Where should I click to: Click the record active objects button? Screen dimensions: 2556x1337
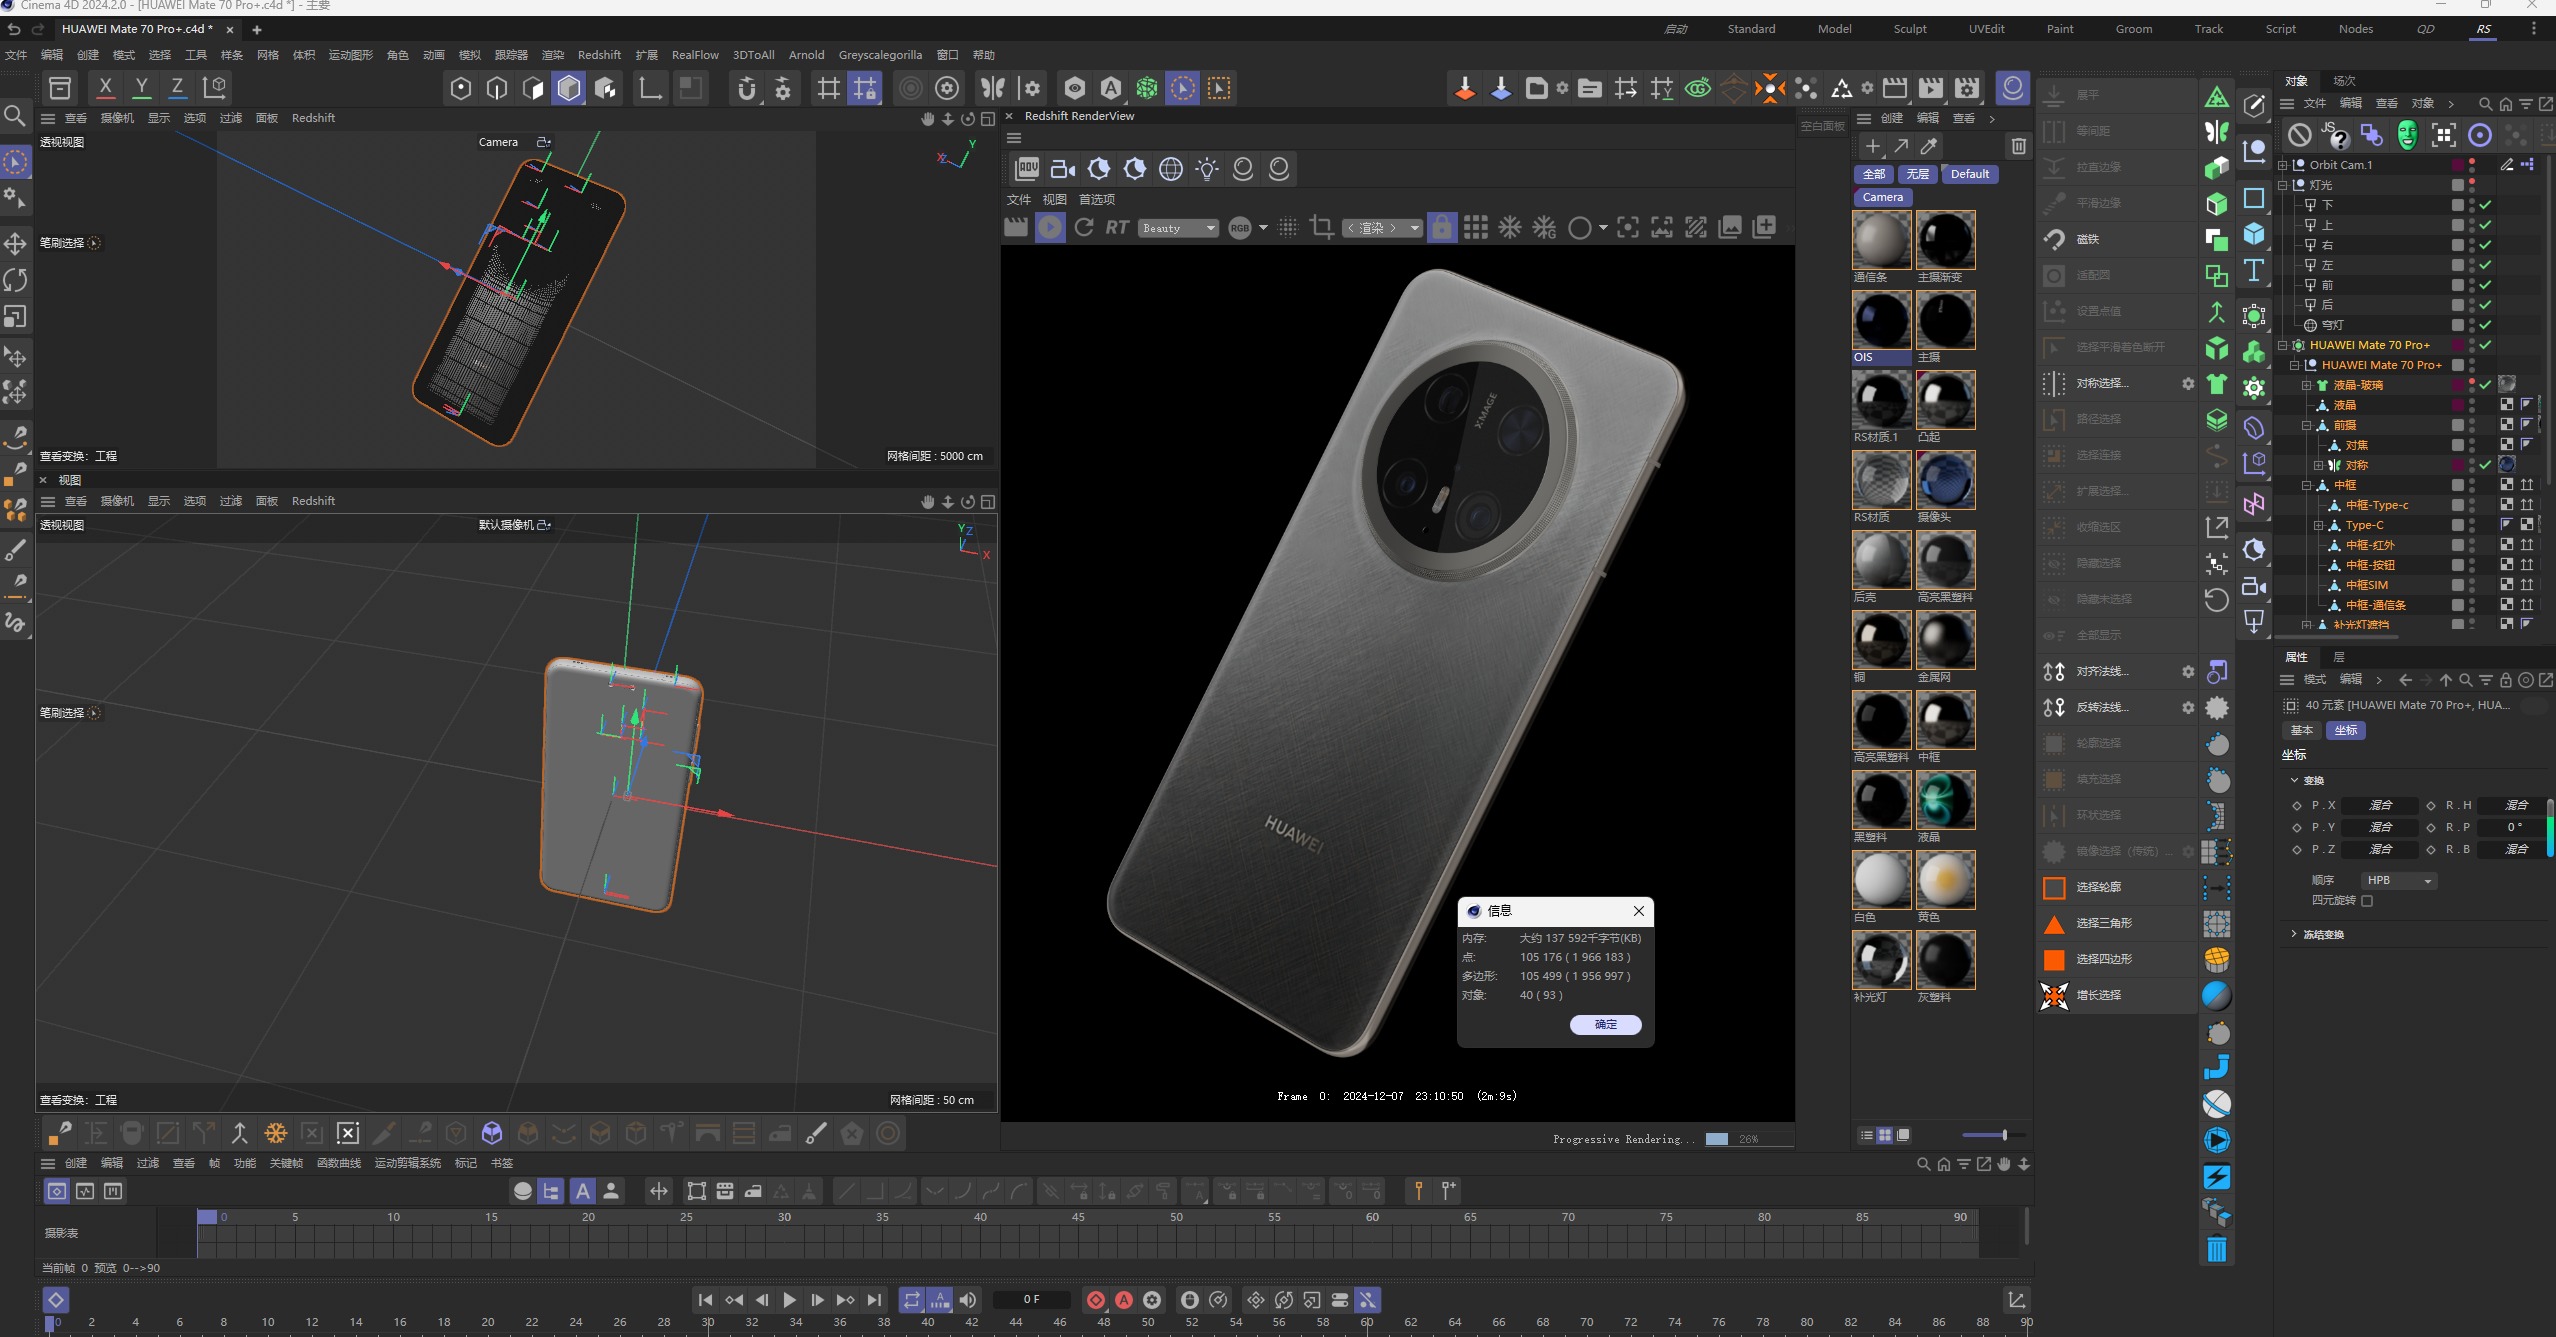[1096, 1300]
